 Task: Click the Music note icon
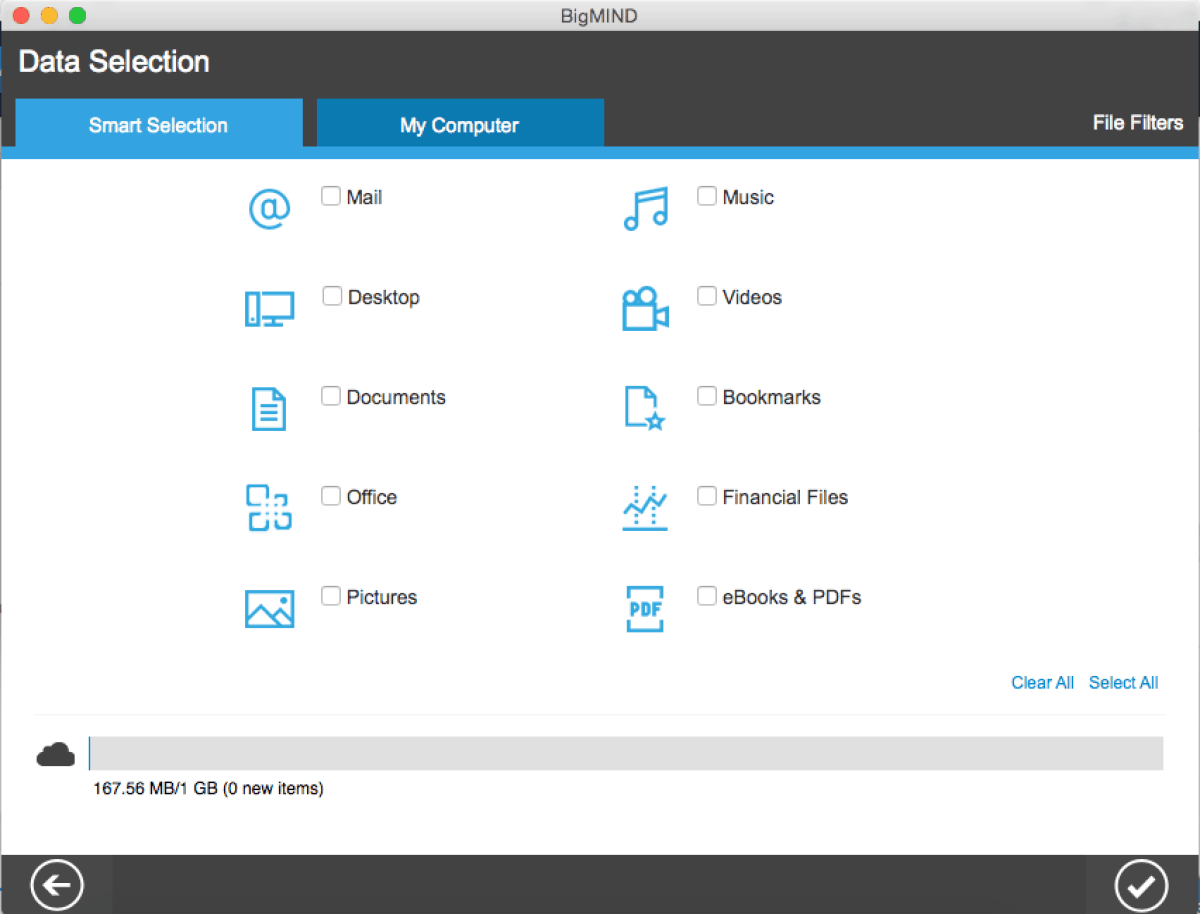[645, 209]
